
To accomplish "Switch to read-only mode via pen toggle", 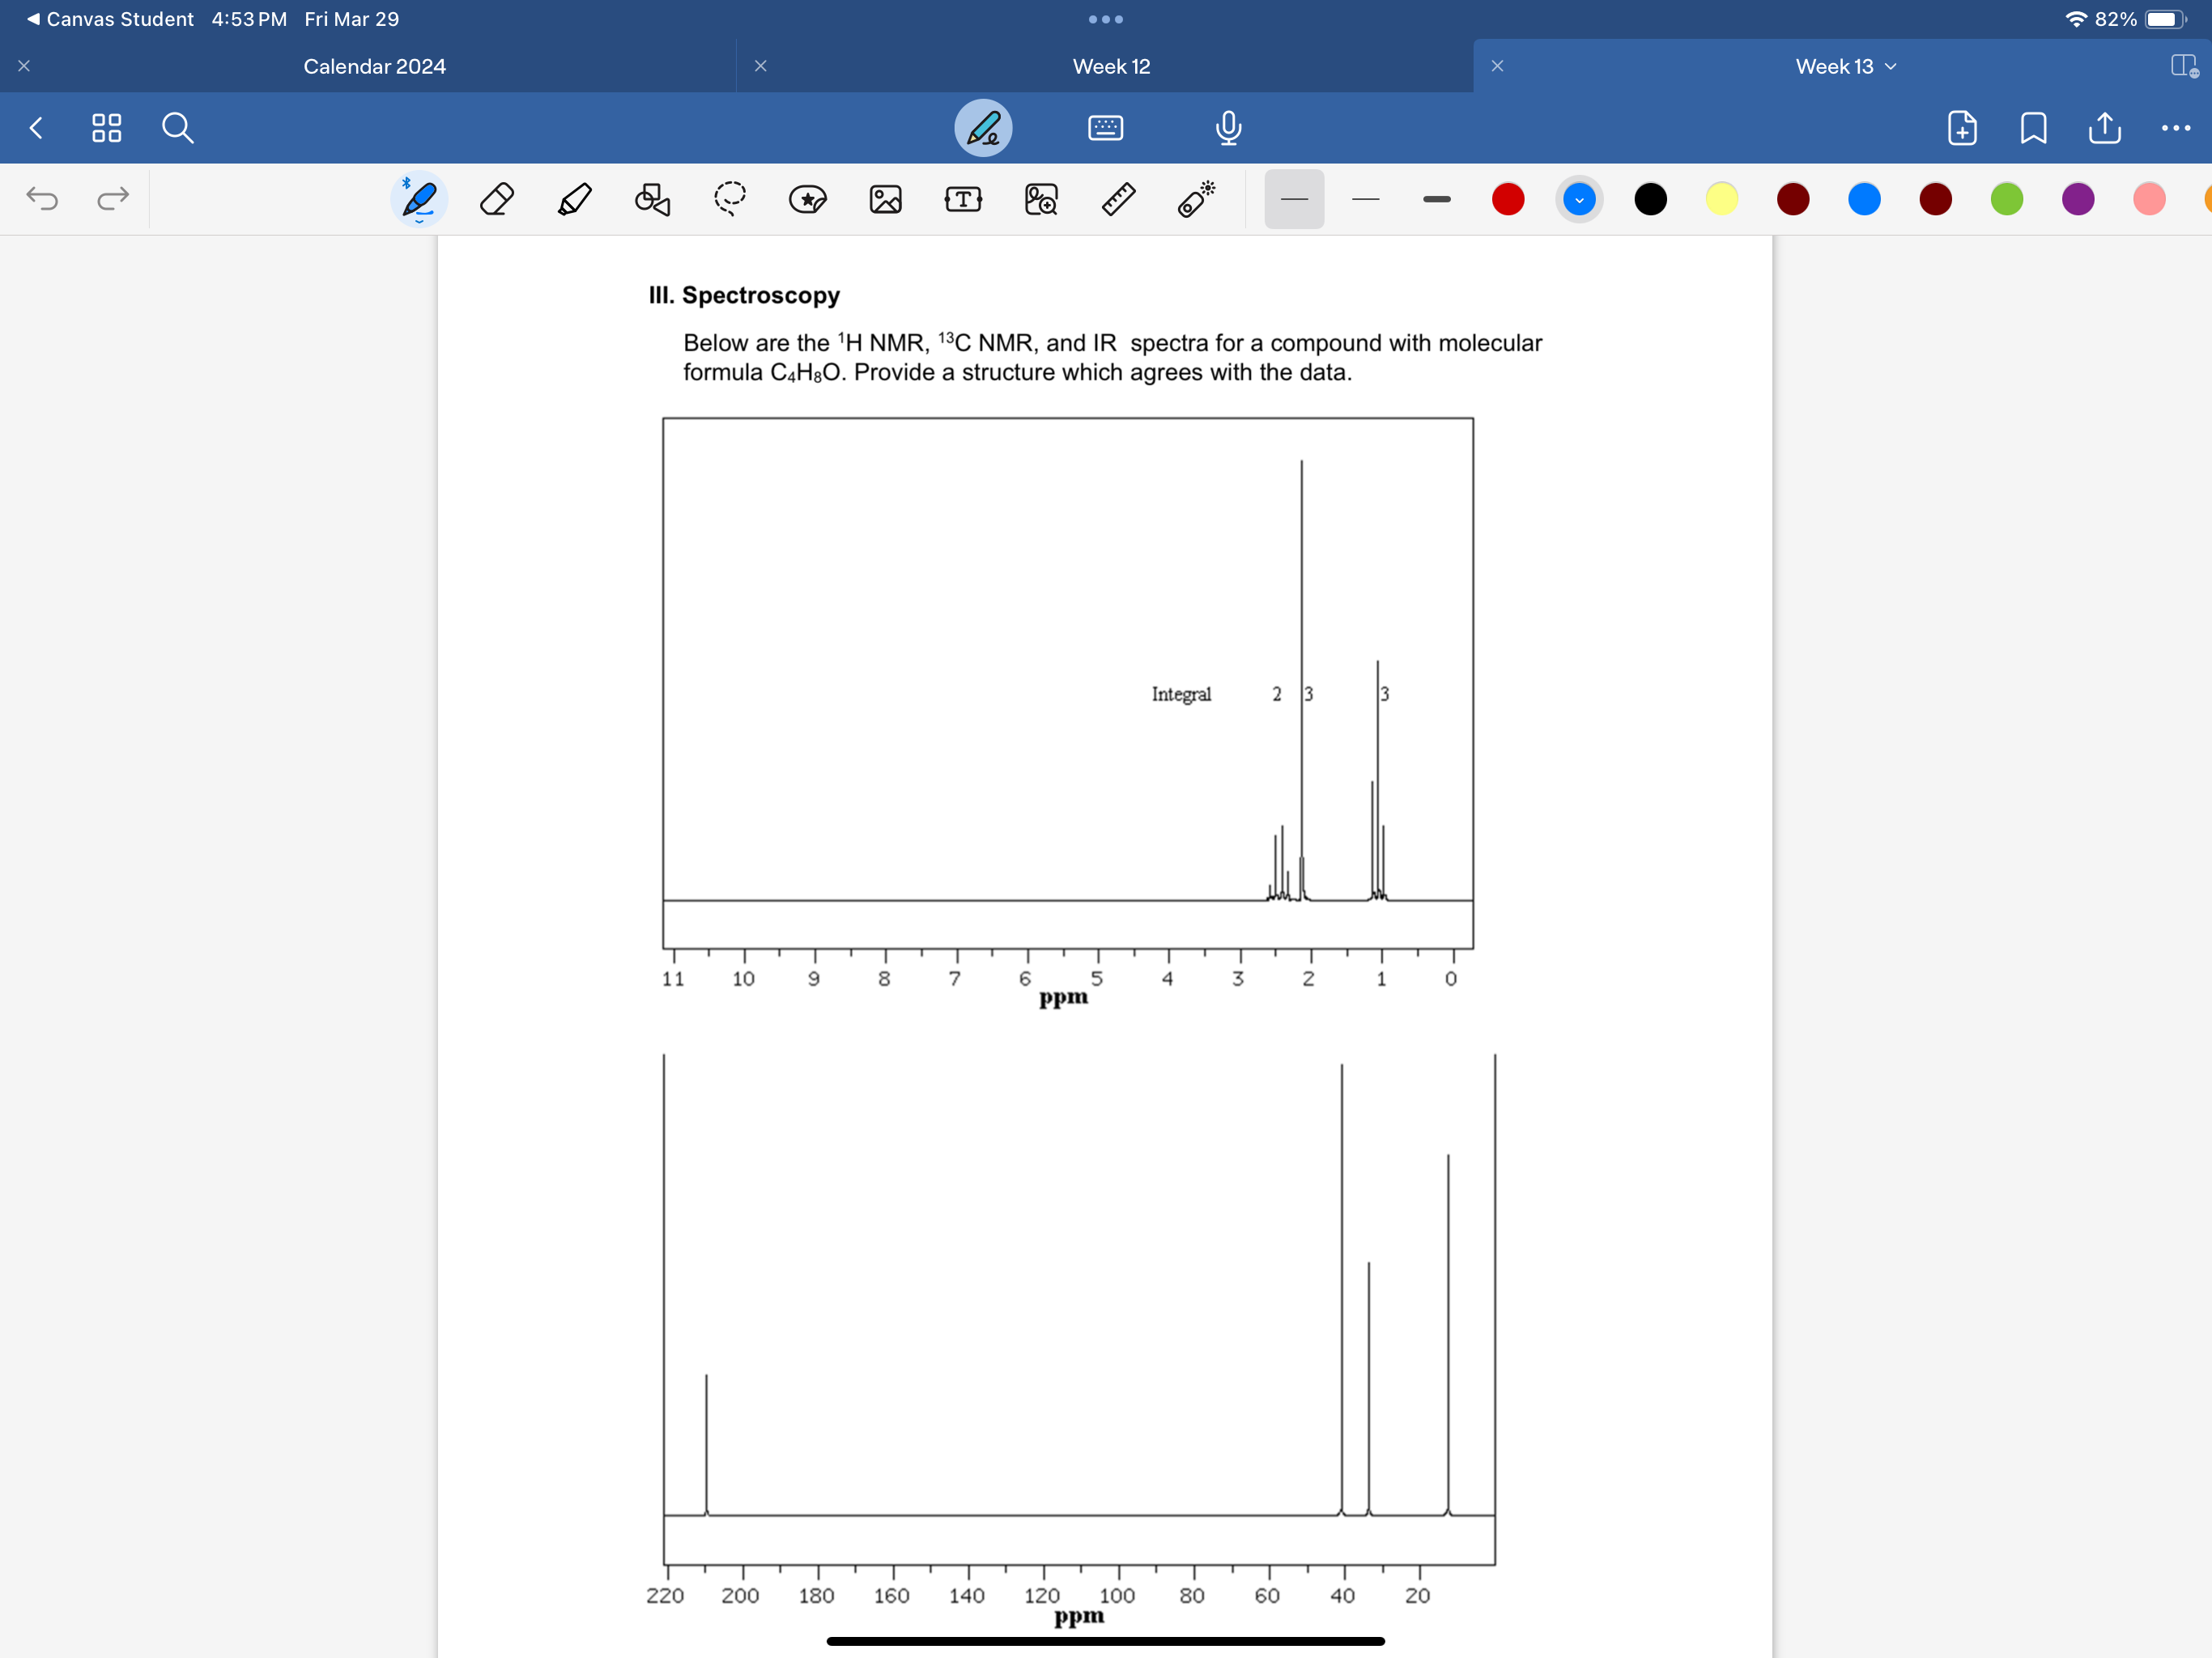I will [983, 128].
